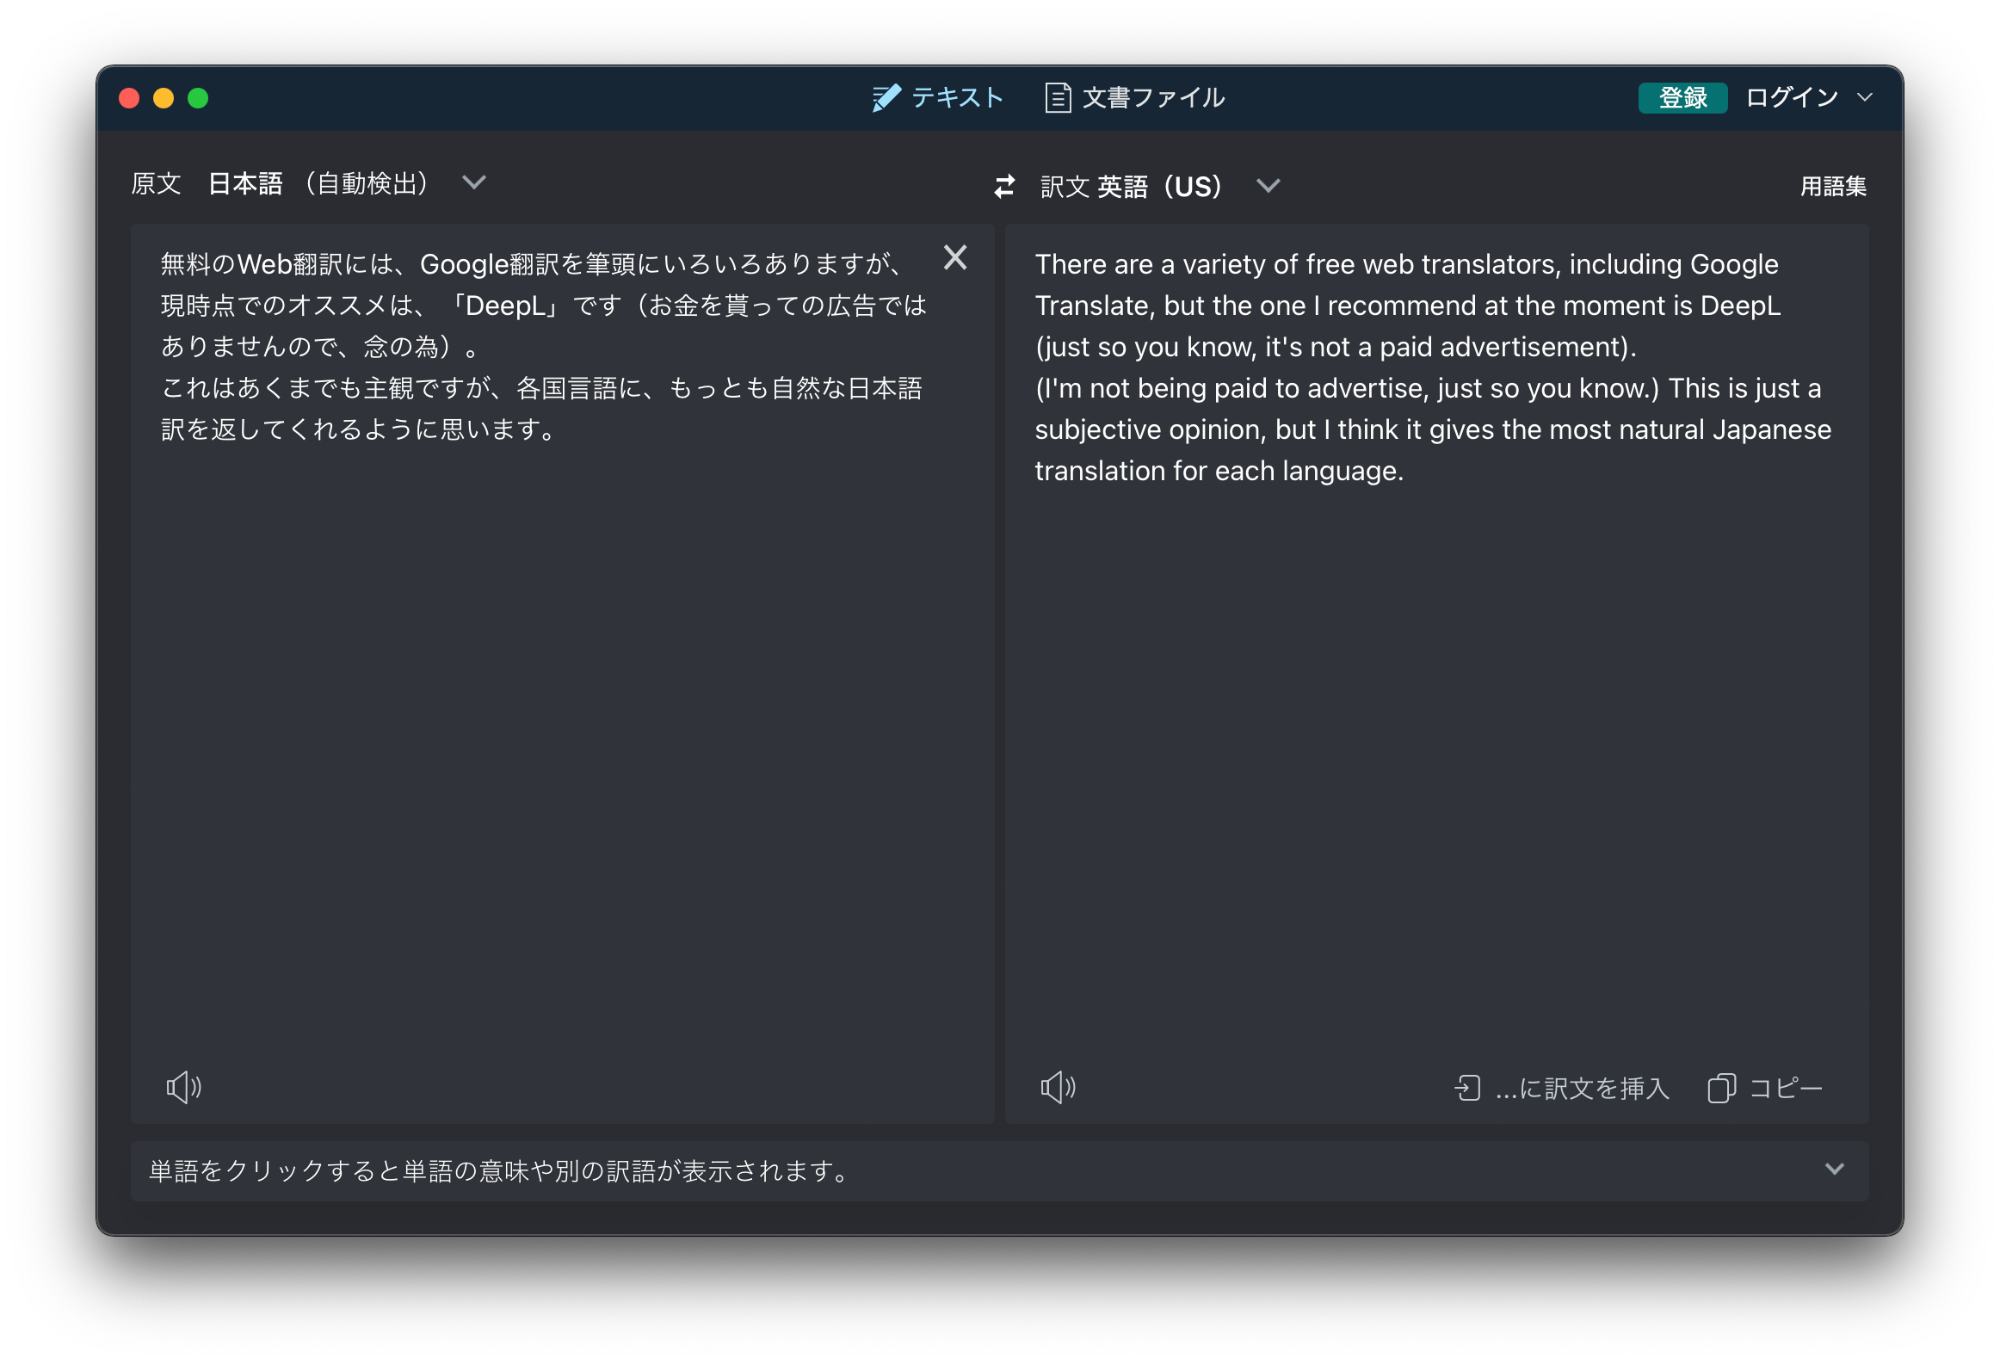Click the 原文 label
The height and width of the screenshot is (1363, 2000).
click(x=156, y=183)
